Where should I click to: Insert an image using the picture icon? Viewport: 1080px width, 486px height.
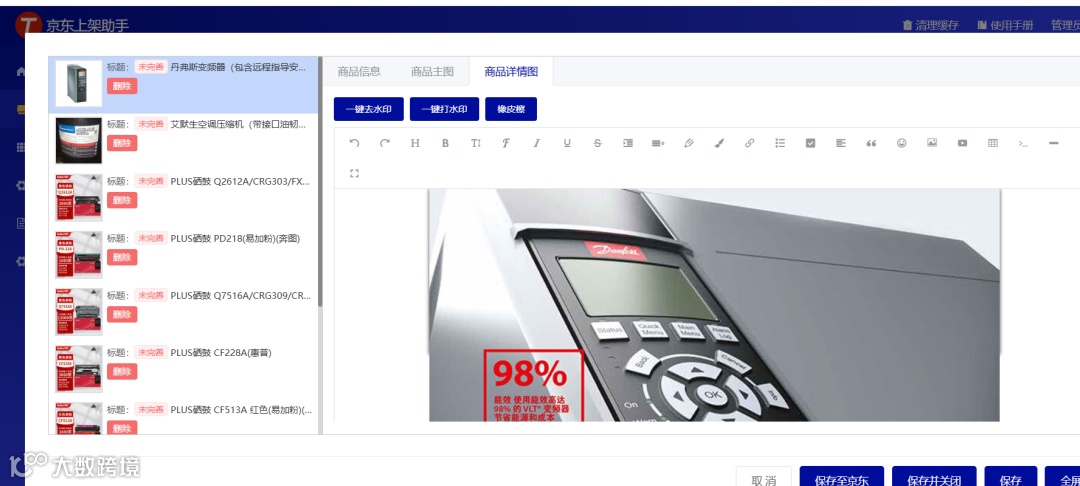pyautogui.click(x=932, y=143)
